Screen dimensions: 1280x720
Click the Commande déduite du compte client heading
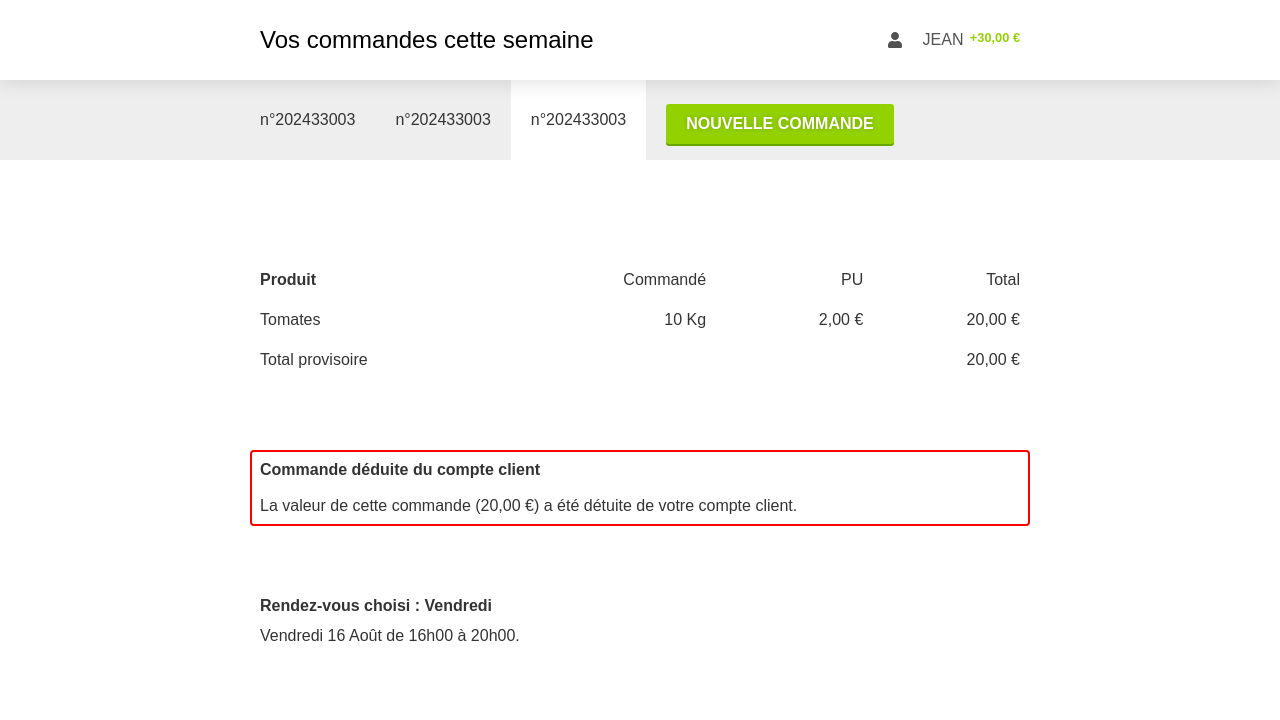click(400, 470)
